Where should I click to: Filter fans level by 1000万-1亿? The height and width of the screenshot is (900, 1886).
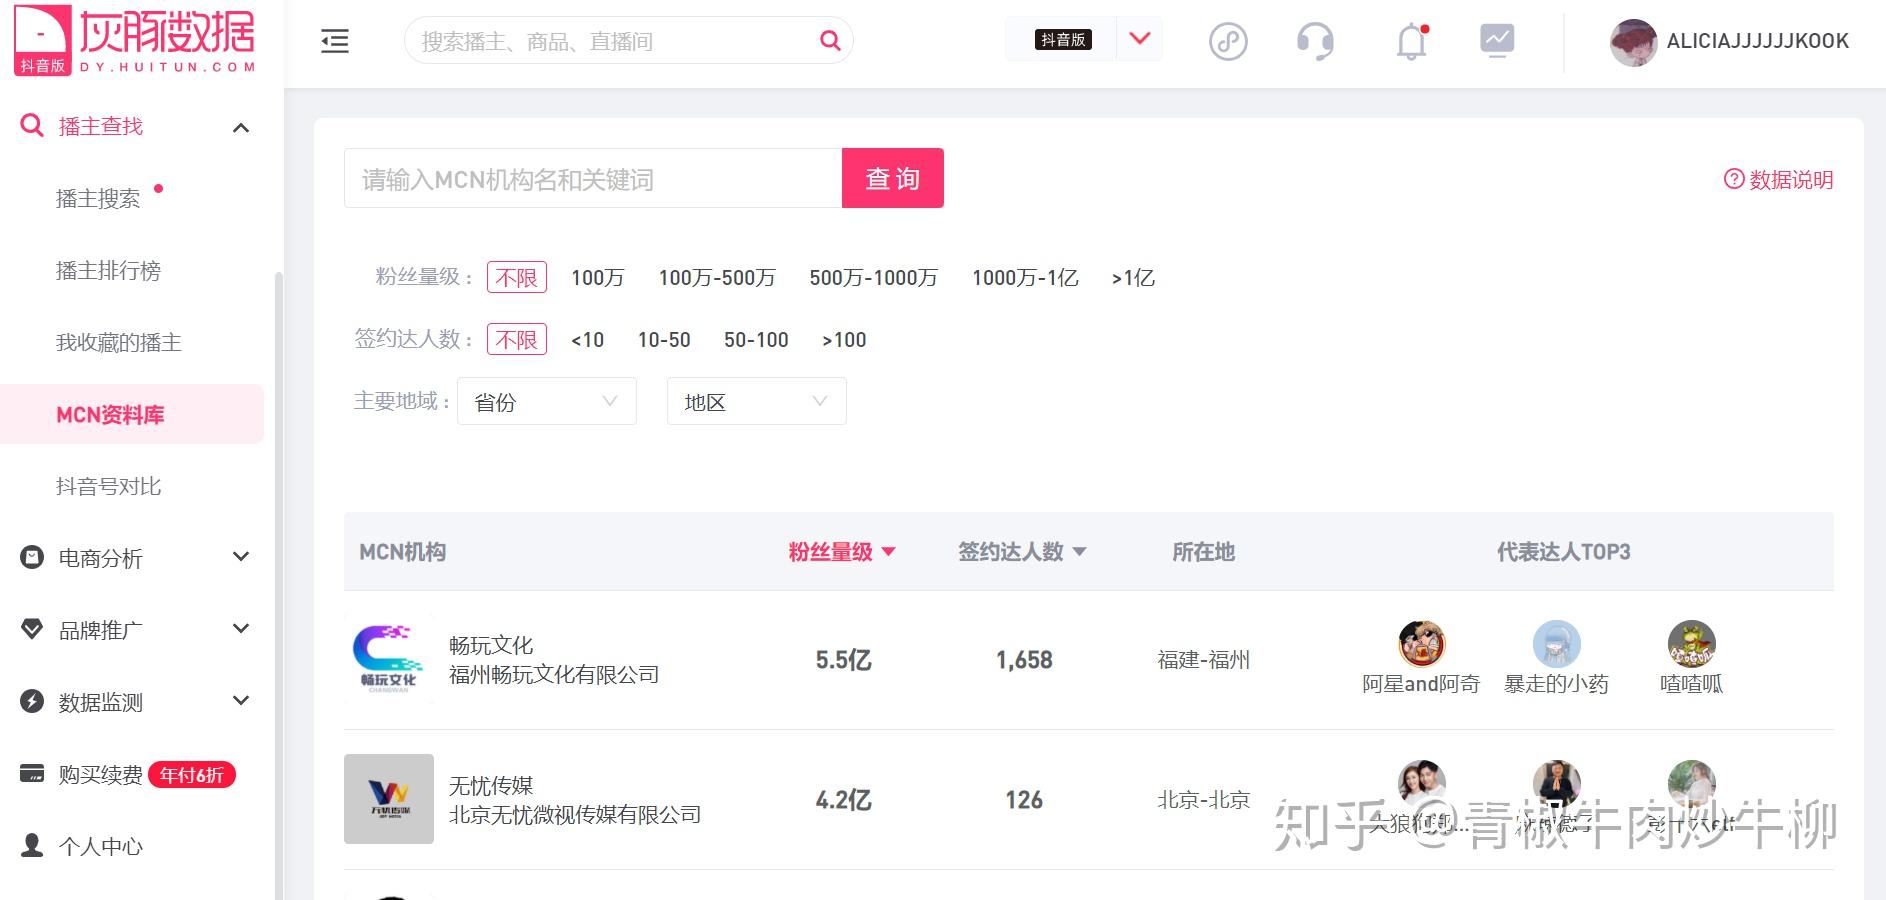(1025, 278)
